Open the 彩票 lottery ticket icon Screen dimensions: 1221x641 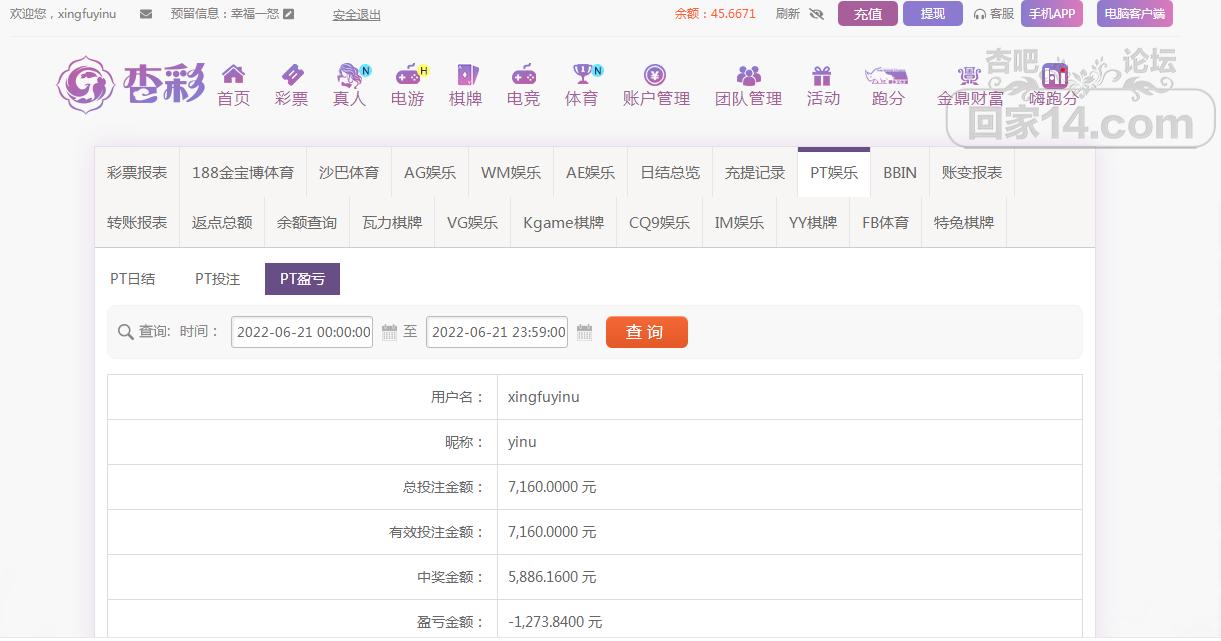coord(291,75)
